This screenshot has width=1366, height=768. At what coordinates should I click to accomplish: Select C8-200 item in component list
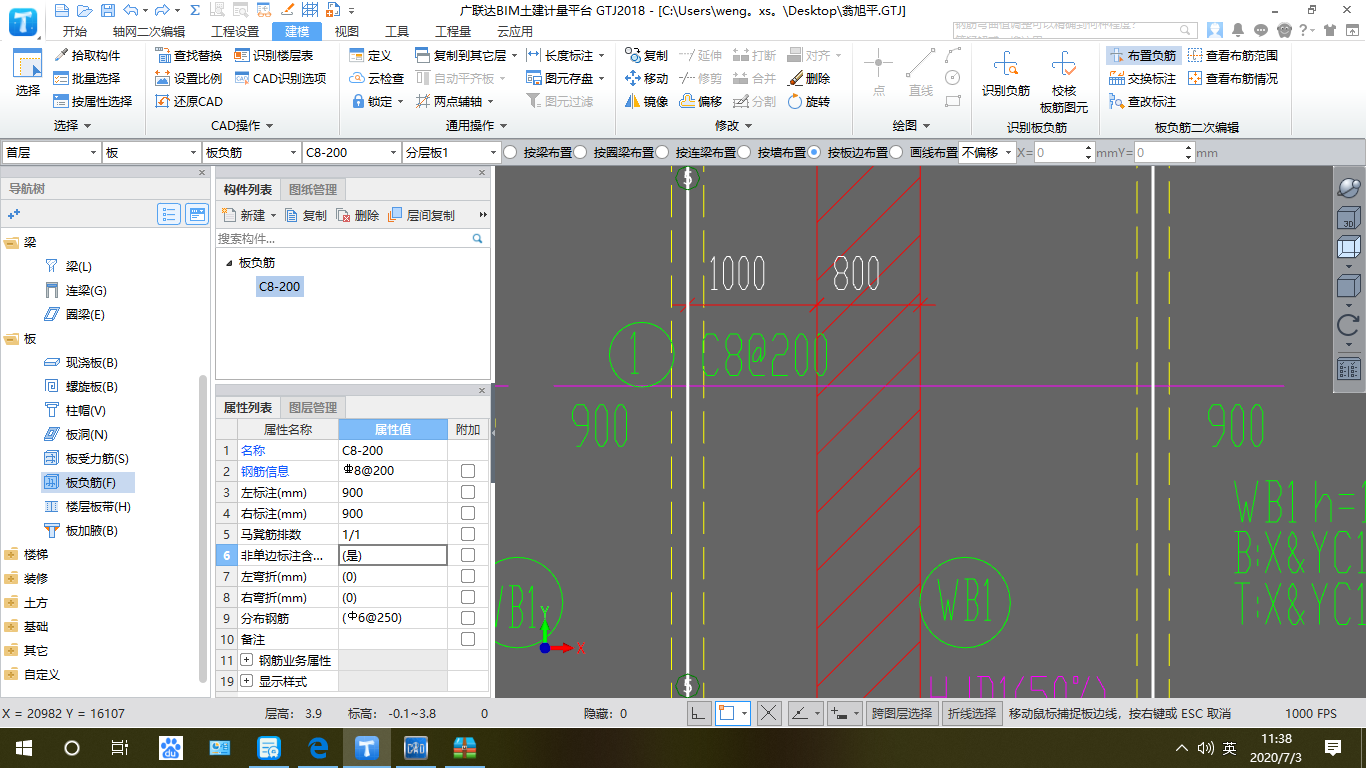point(279,287)
